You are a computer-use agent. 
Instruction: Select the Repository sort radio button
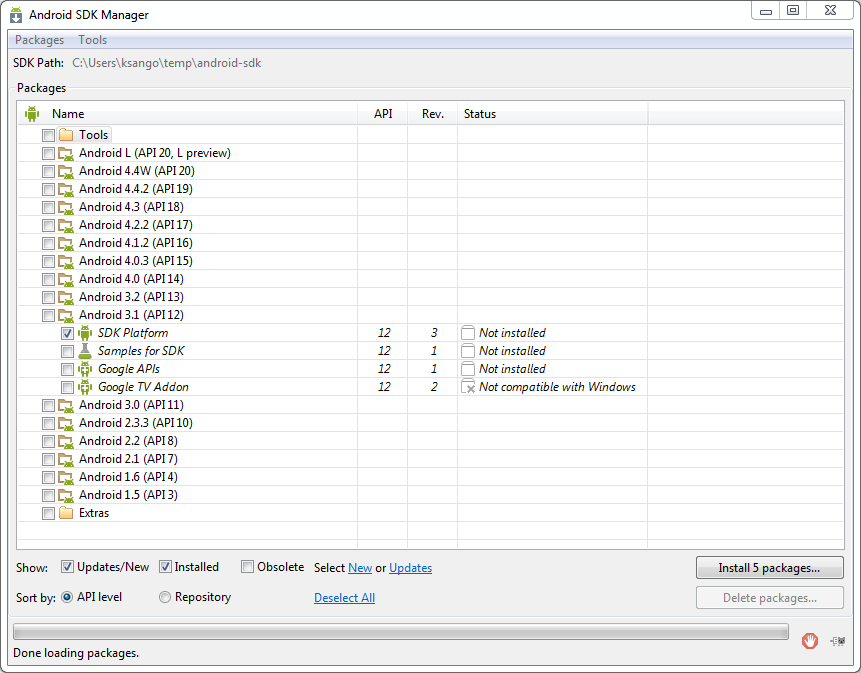pos(165,597)
